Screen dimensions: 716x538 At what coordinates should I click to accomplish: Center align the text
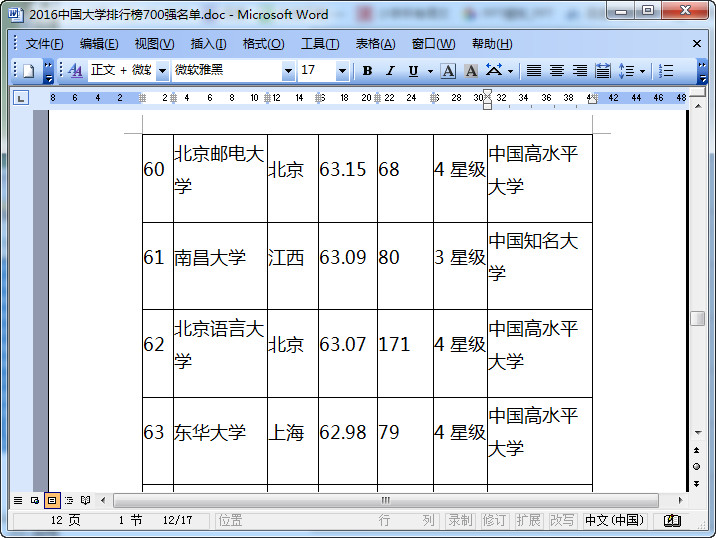point(557,71)
